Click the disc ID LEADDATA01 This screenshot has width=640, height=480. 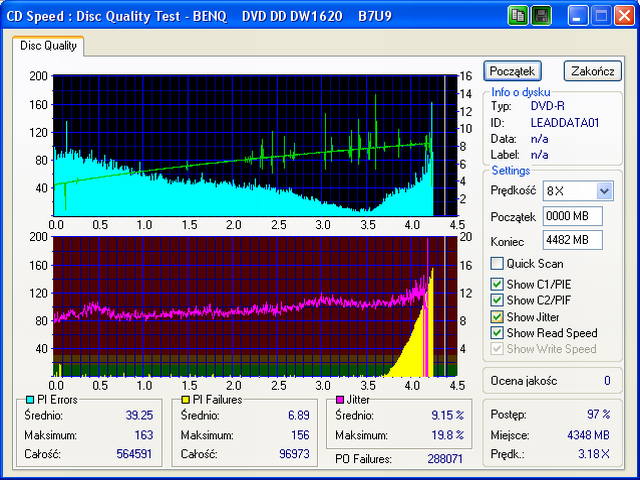[565, 122]
